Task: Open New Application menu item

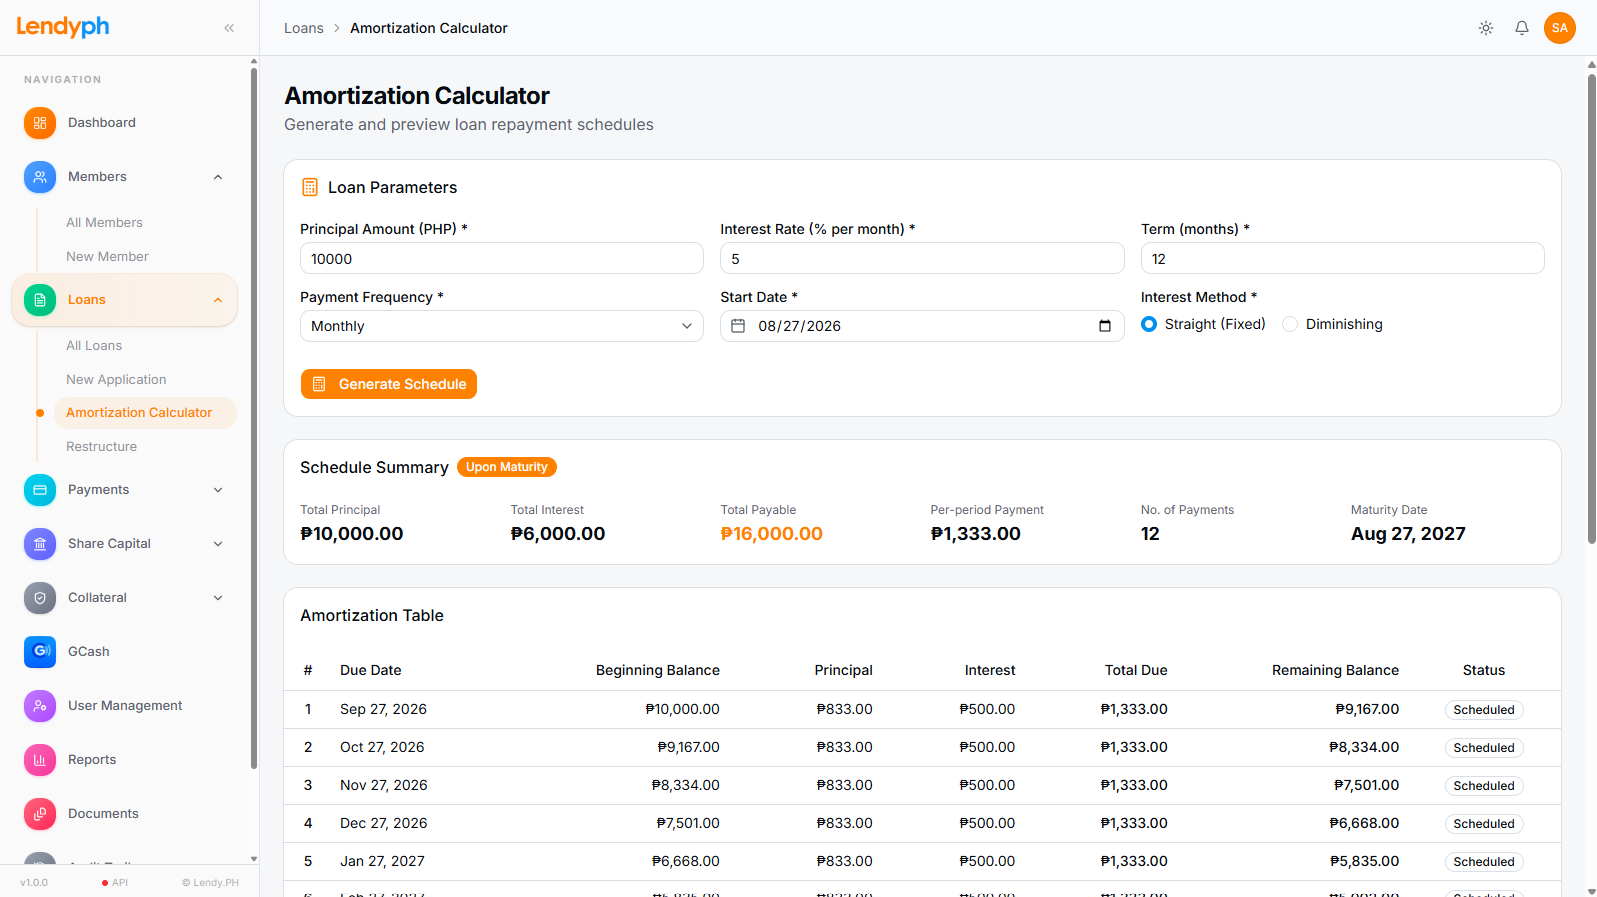Action: tap(116, 380)
